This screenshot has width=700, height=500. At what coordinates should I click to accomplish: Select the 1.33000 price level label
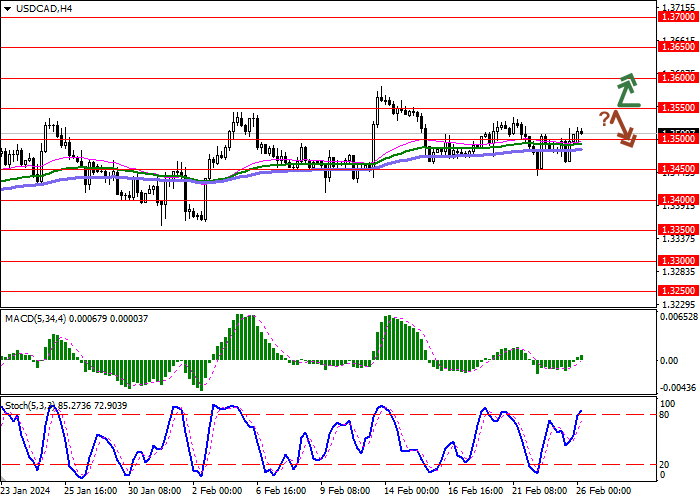(679, 261)
